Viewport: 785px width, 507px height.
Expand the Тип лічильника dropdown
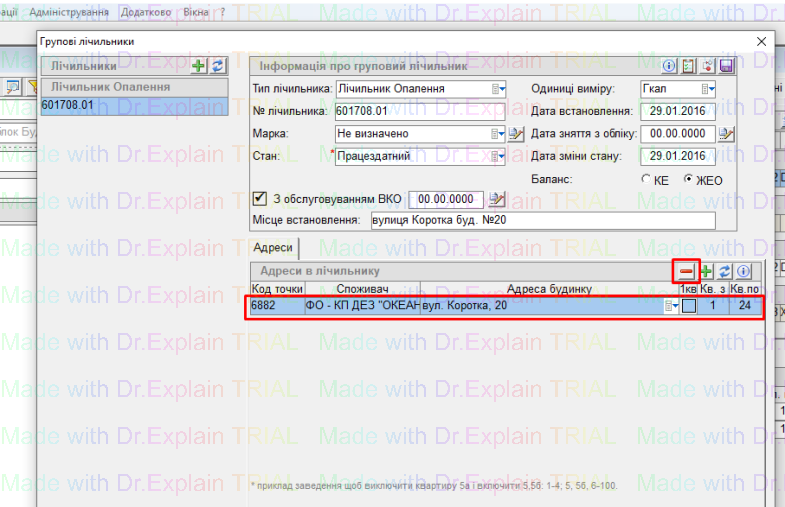499,89
